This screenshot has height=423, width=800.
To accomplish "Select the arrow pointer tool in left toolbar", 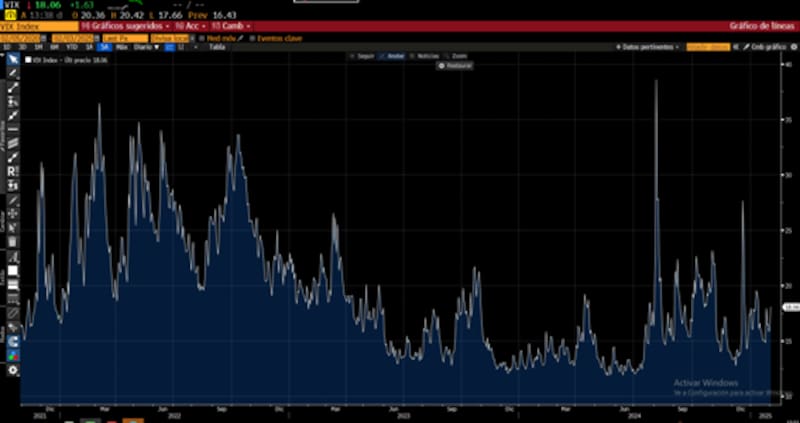I will click(x=13, y=59).
